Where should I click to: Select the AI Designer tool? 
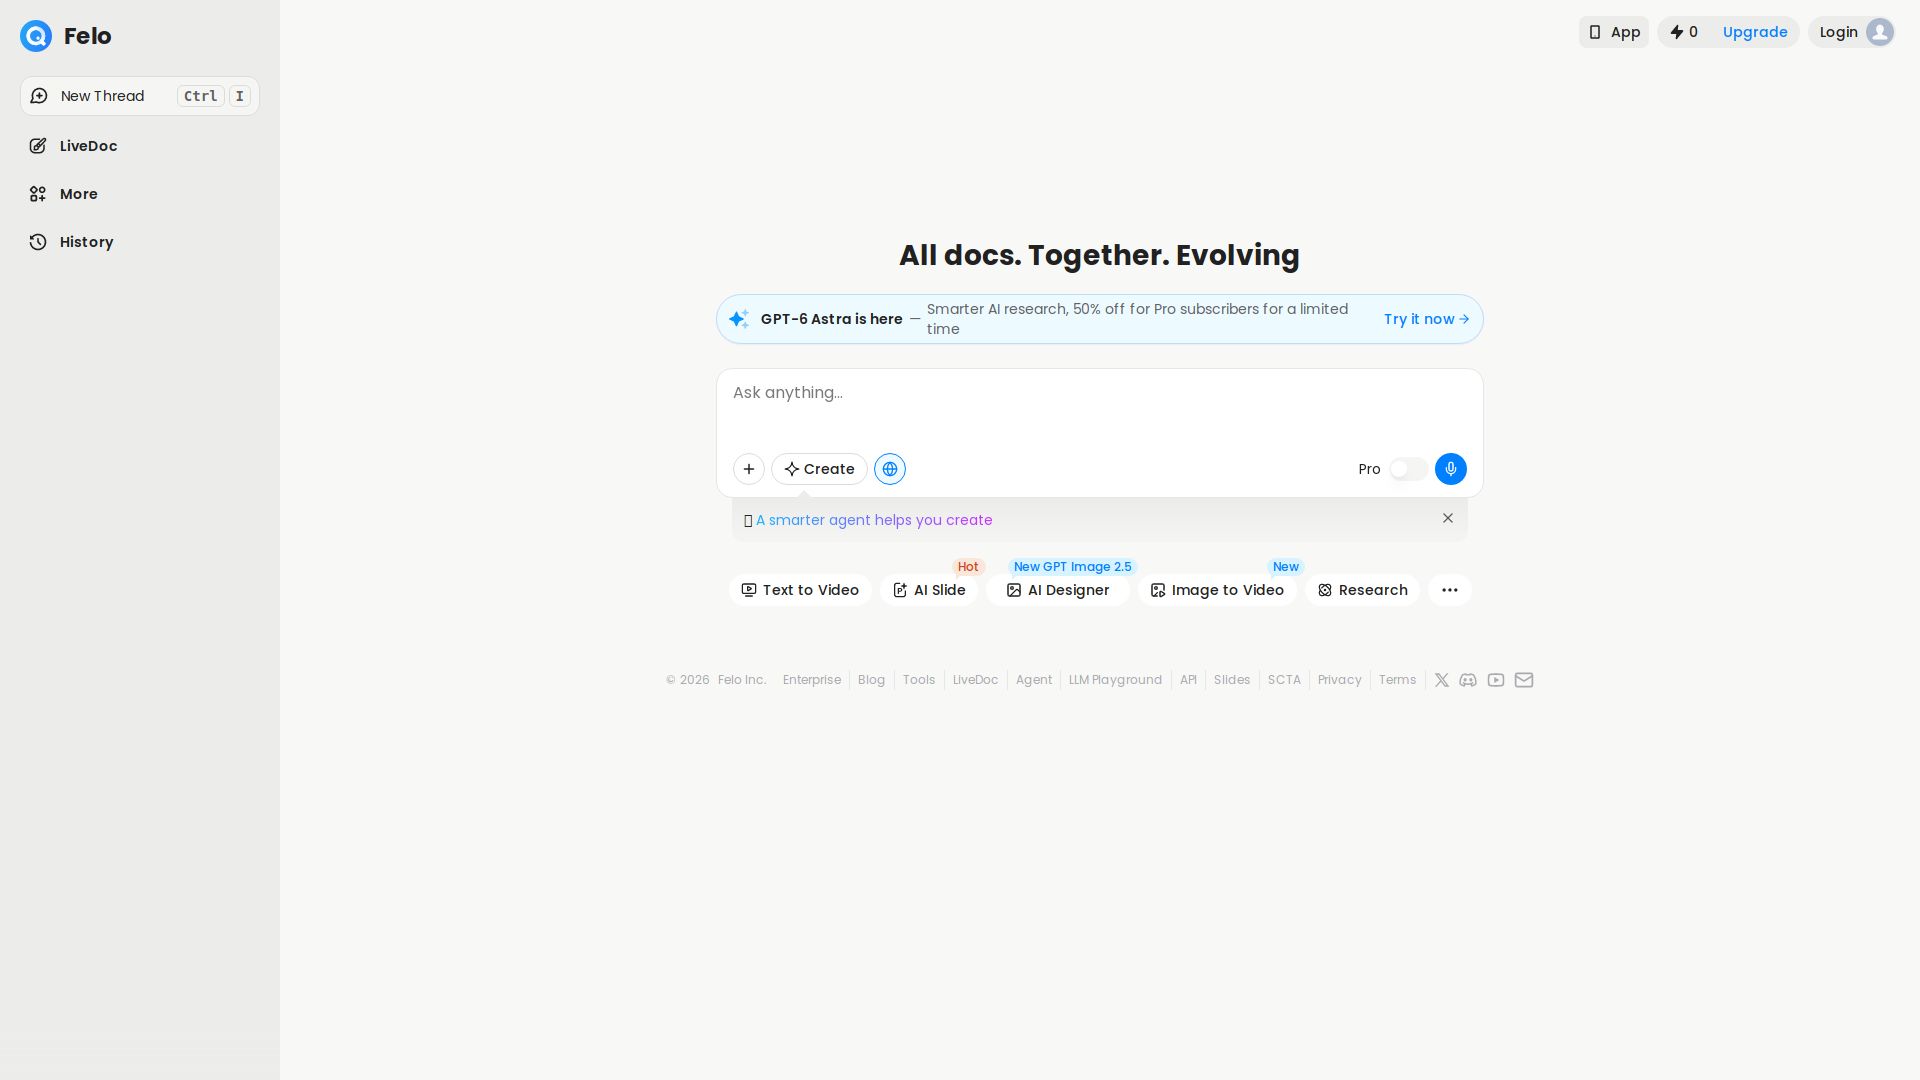(1058, 590)
